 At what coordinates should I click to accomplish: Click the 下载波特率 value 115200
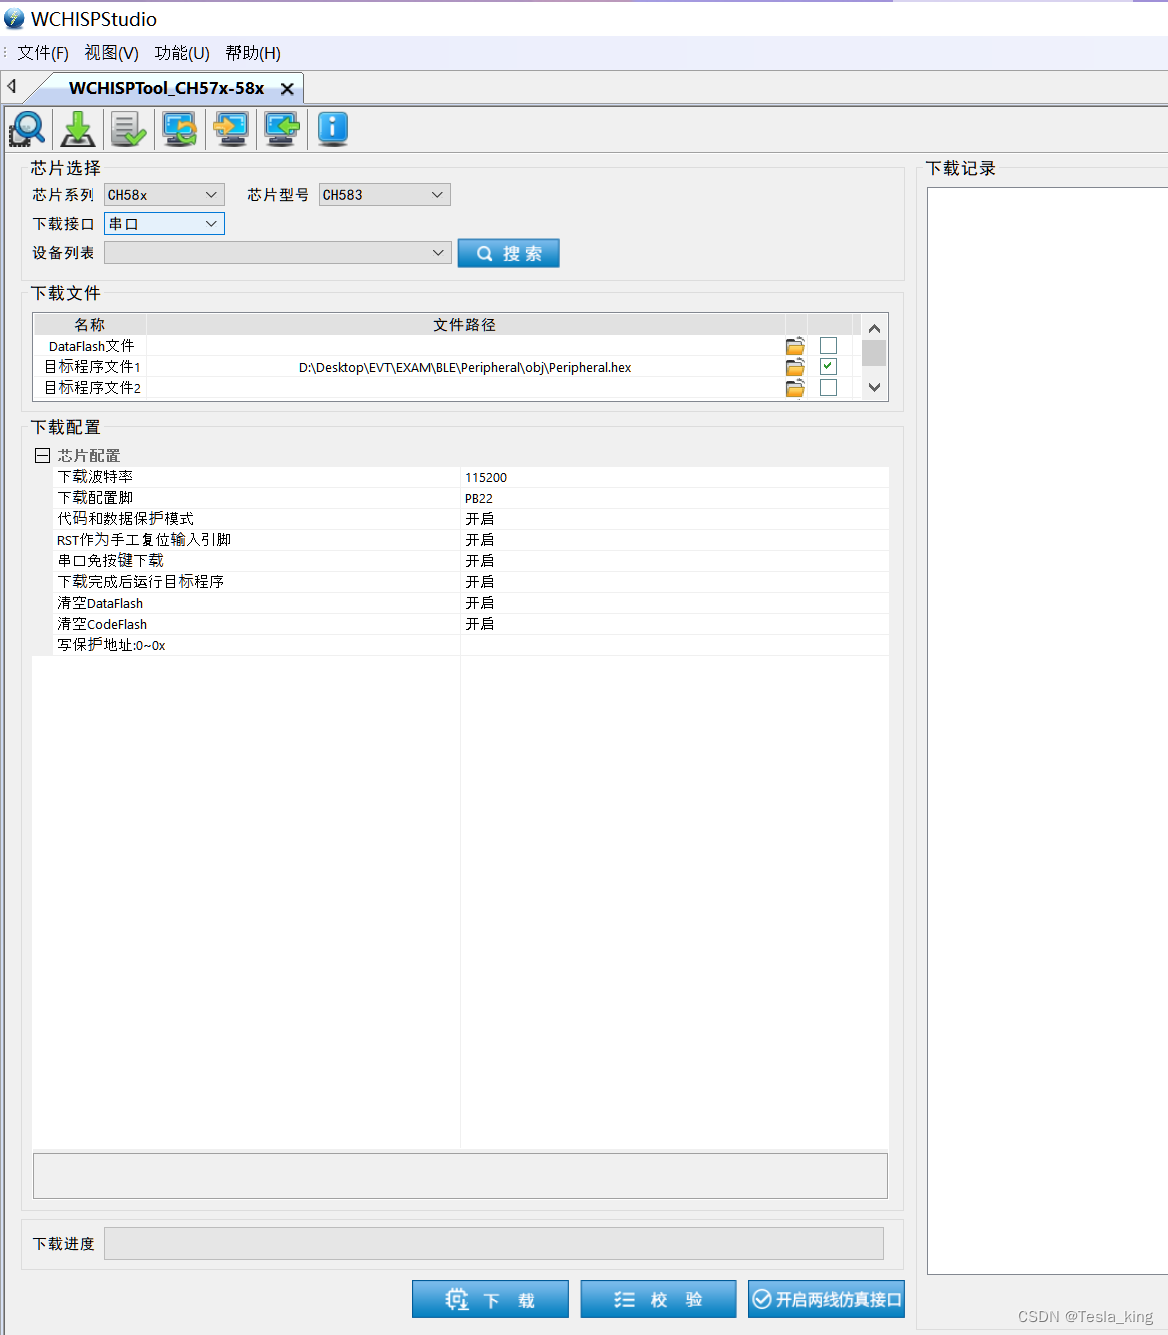tap(674, 477)
